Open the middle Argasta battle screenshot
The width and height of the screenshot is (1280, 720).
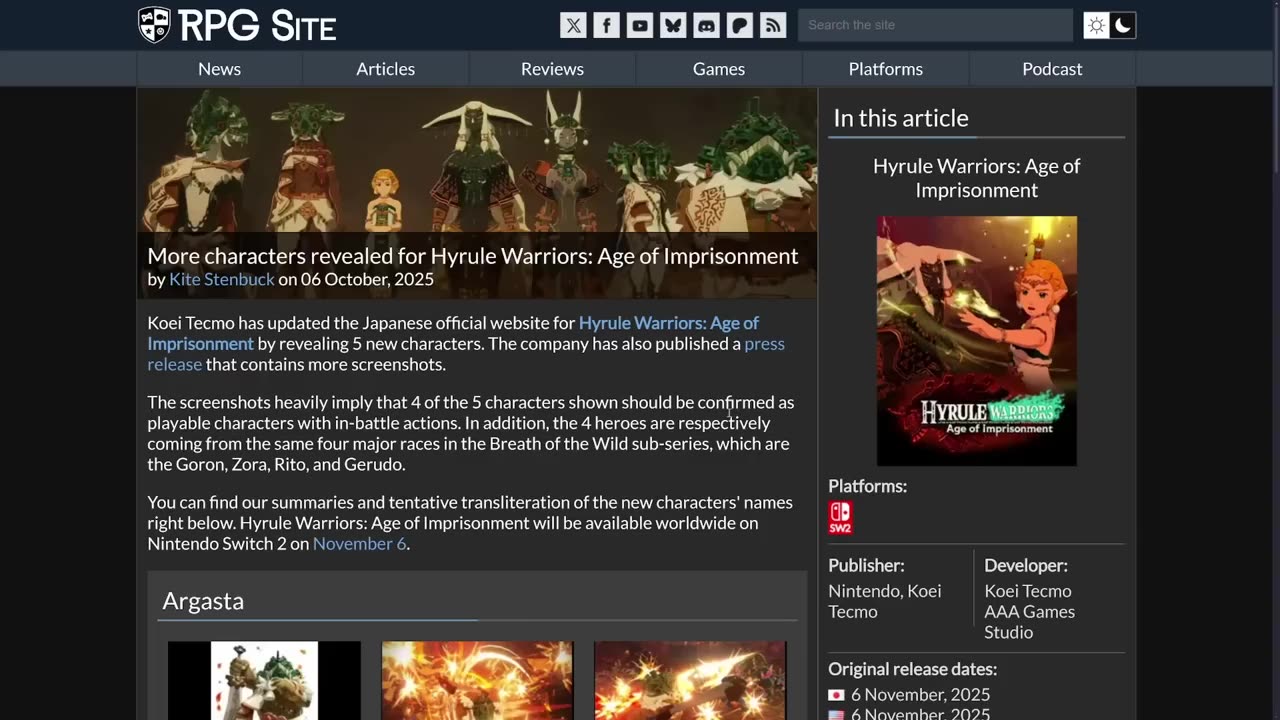[477, 681]
